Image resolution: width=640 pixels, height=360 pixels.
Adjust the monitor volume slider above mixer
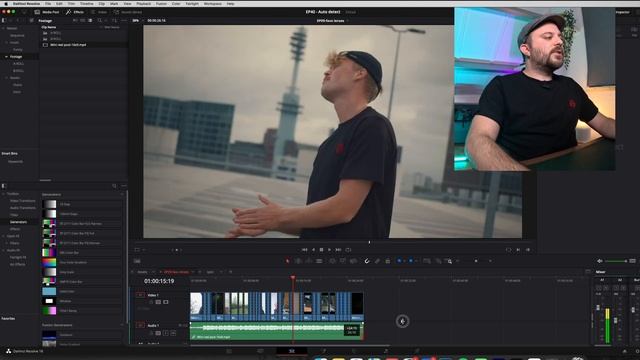click(x=616, y=261)
